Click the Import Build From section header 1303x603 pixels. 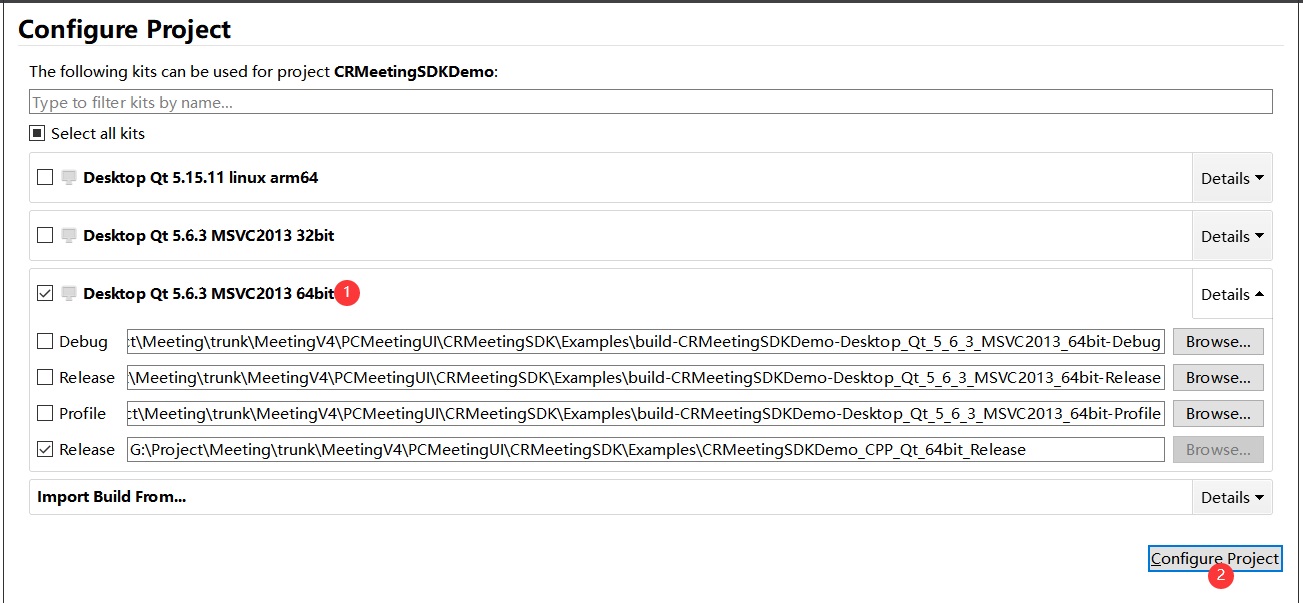point(112,497)
